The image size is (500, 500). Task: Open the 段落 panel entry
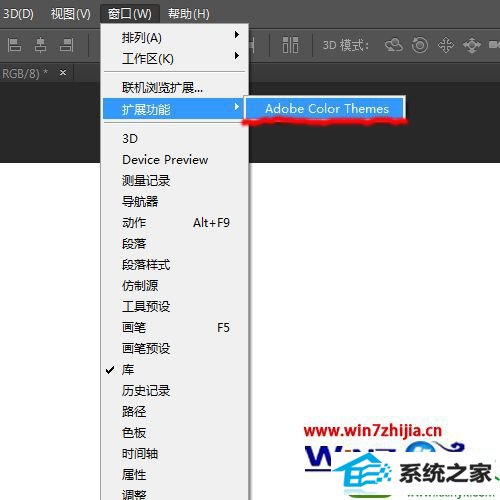[174, 244]
